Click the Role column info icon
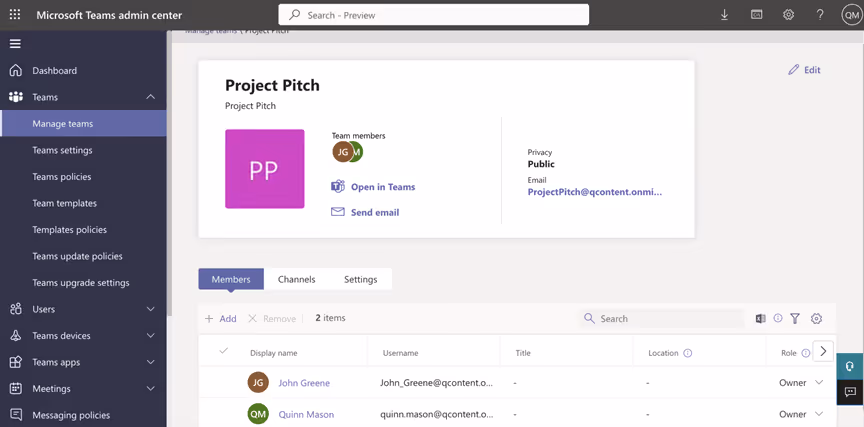 [x=806, y=353]
